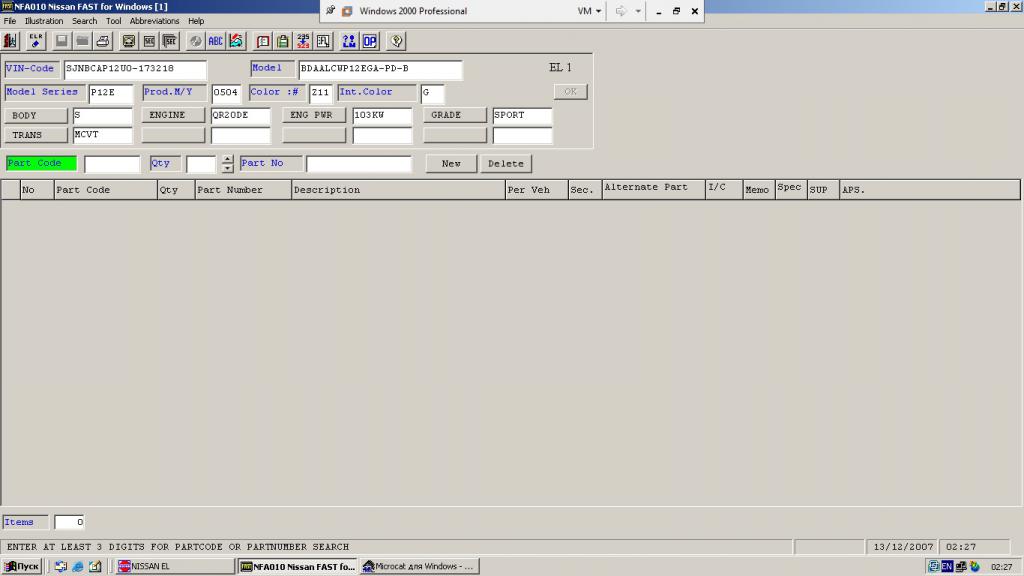
Task: Open the Help menu
Action: (x=196, y=21)
